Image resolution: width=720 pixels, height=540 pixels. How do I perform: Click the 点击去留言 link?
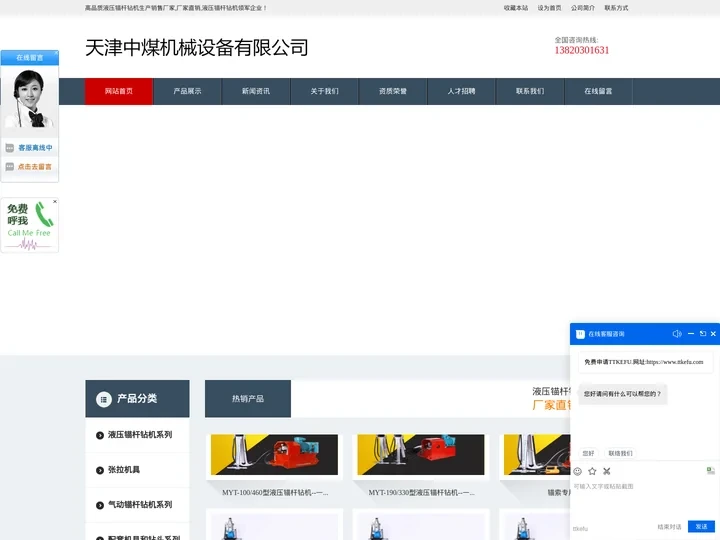[35, 167]
